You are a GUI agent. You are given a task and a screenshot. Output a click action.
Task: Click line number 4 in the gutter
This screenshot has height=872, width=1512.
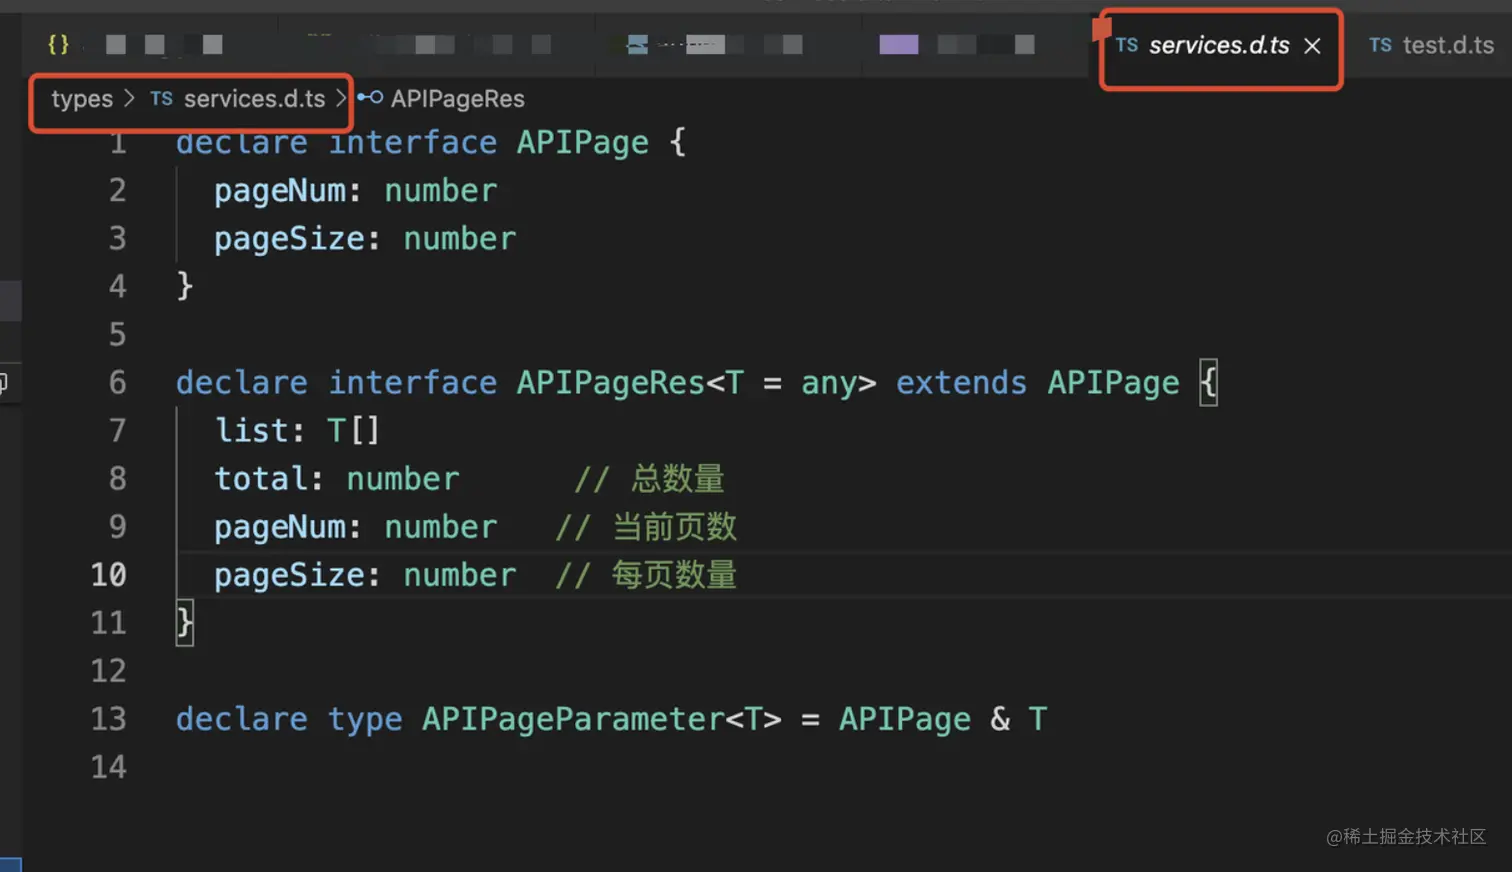tap(118, 286)
